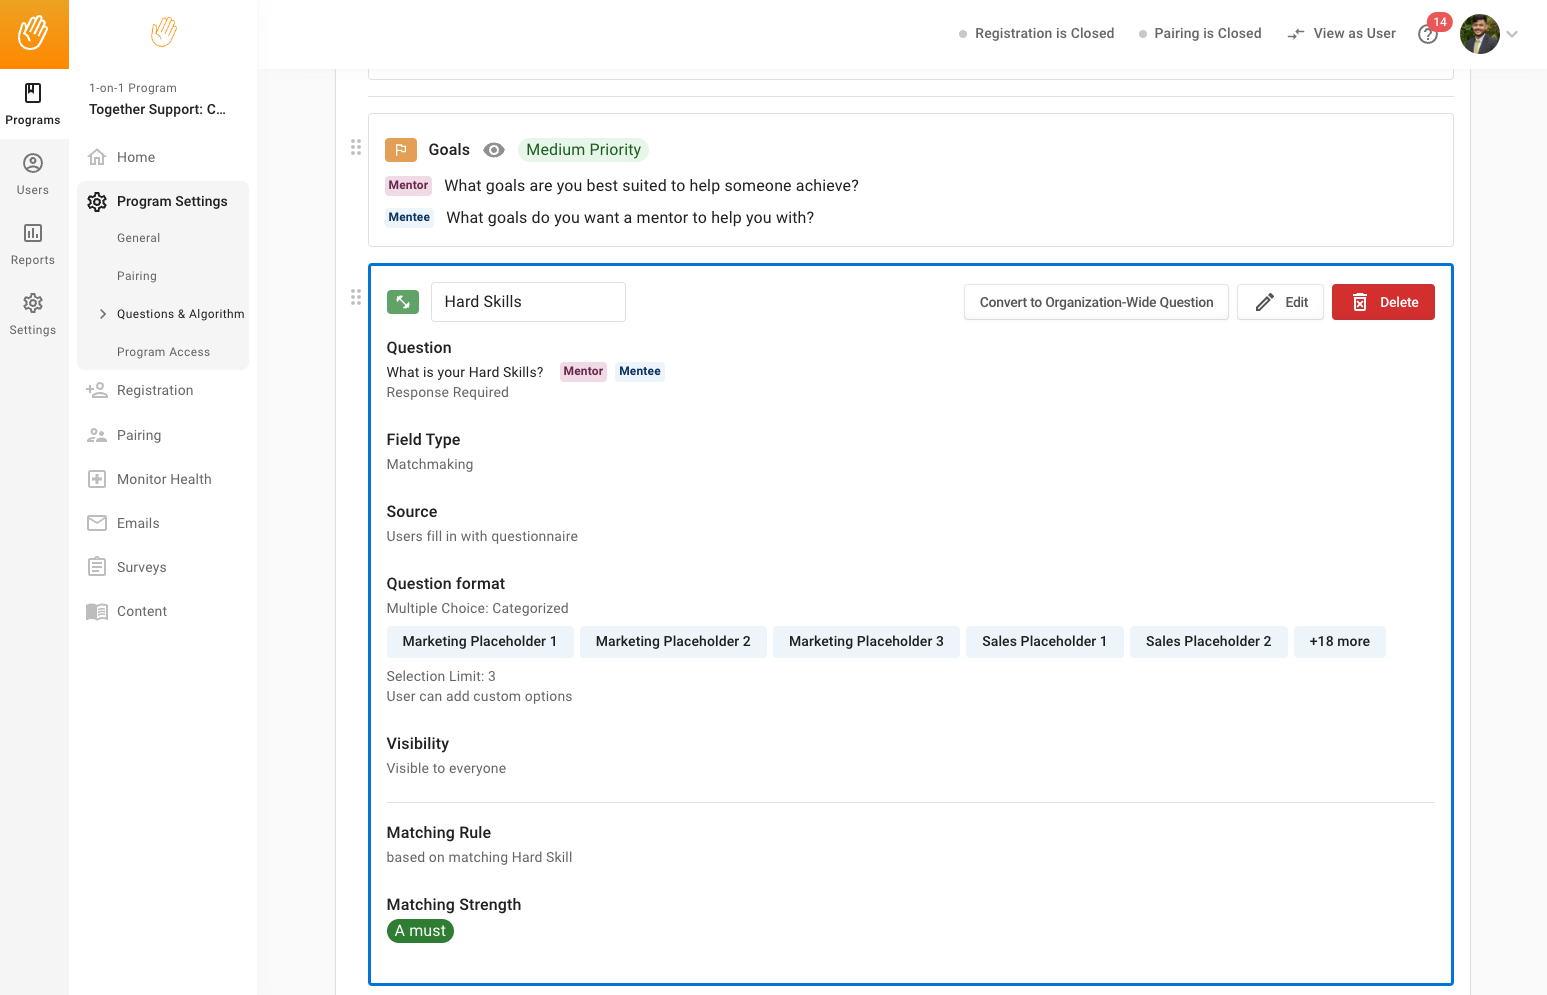Click 'Selection Limit: 3' text

click(x=441, y=676)
